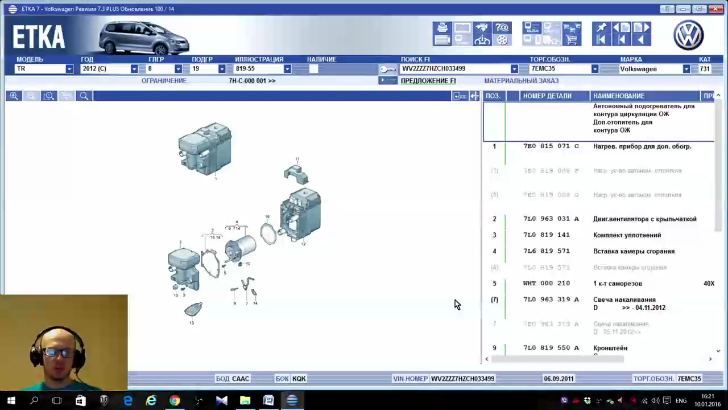
Task: Click the plain magnifier search icon above the illustration
Action: point(84,96)
